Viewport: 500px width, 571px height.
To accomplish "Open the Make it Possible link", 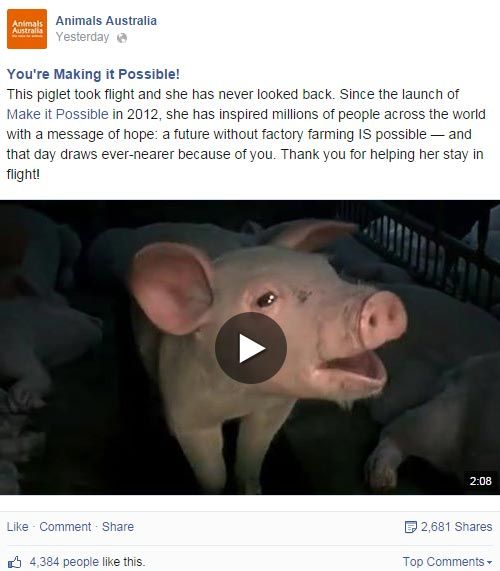I will 58,114.
